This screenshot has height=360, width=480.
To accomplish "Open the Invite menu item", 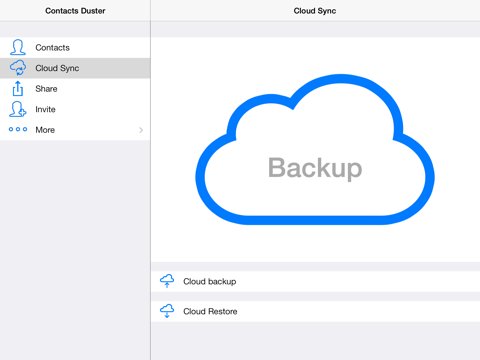I will (x=75, y=109).
